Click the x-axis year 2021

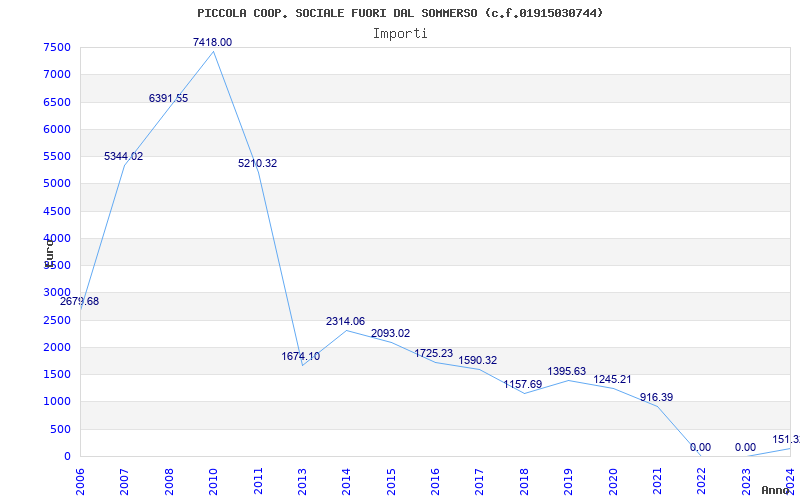[657, 481]
